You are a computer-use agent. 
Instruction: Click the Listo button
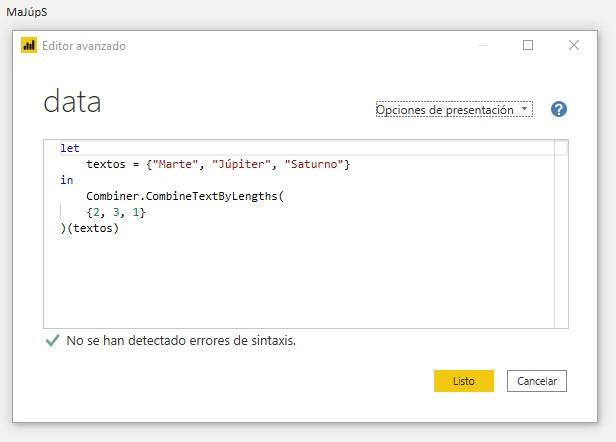click(464, 381)
